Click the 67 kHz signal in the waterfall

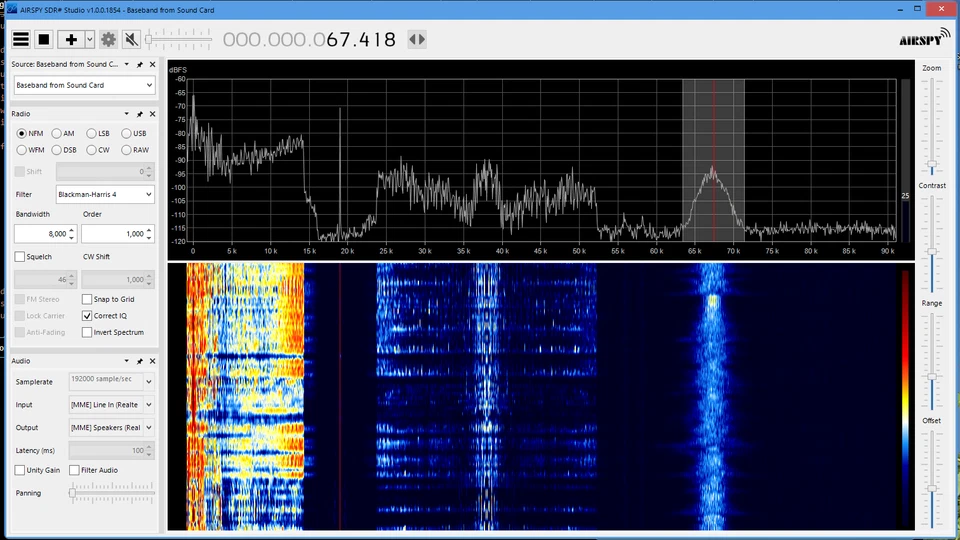(712, 396)
